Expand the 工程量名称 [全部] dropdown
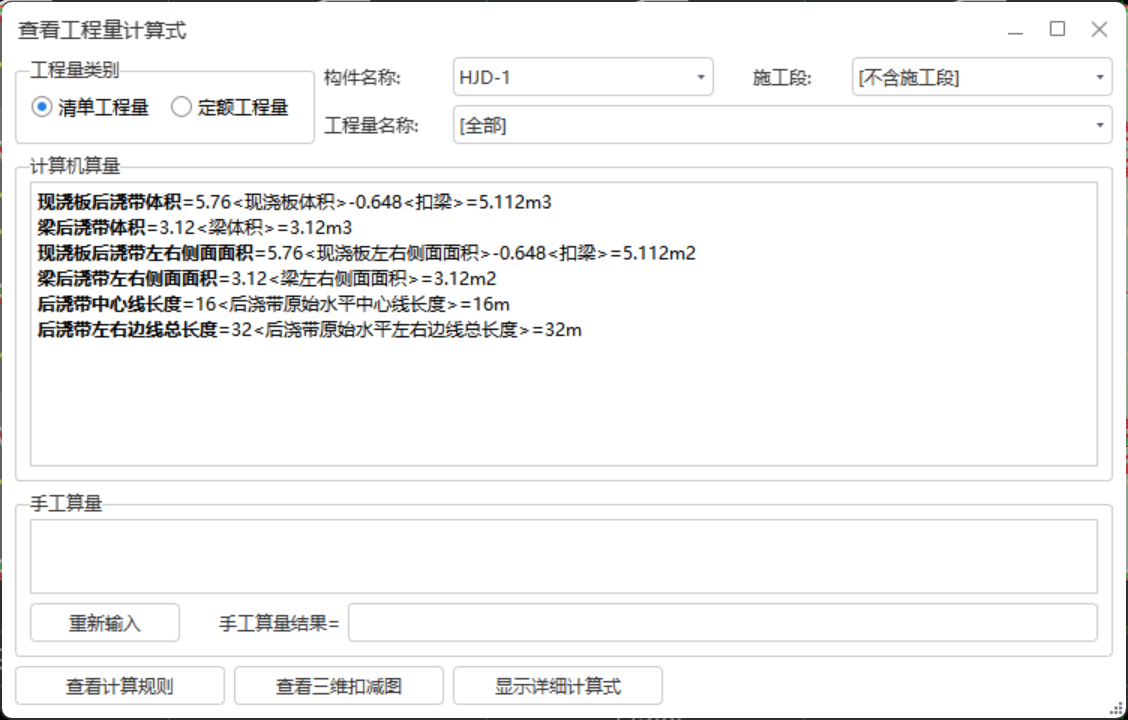Image resolution: width=1128 pixels, height=720 pixels. coord(782,125)
